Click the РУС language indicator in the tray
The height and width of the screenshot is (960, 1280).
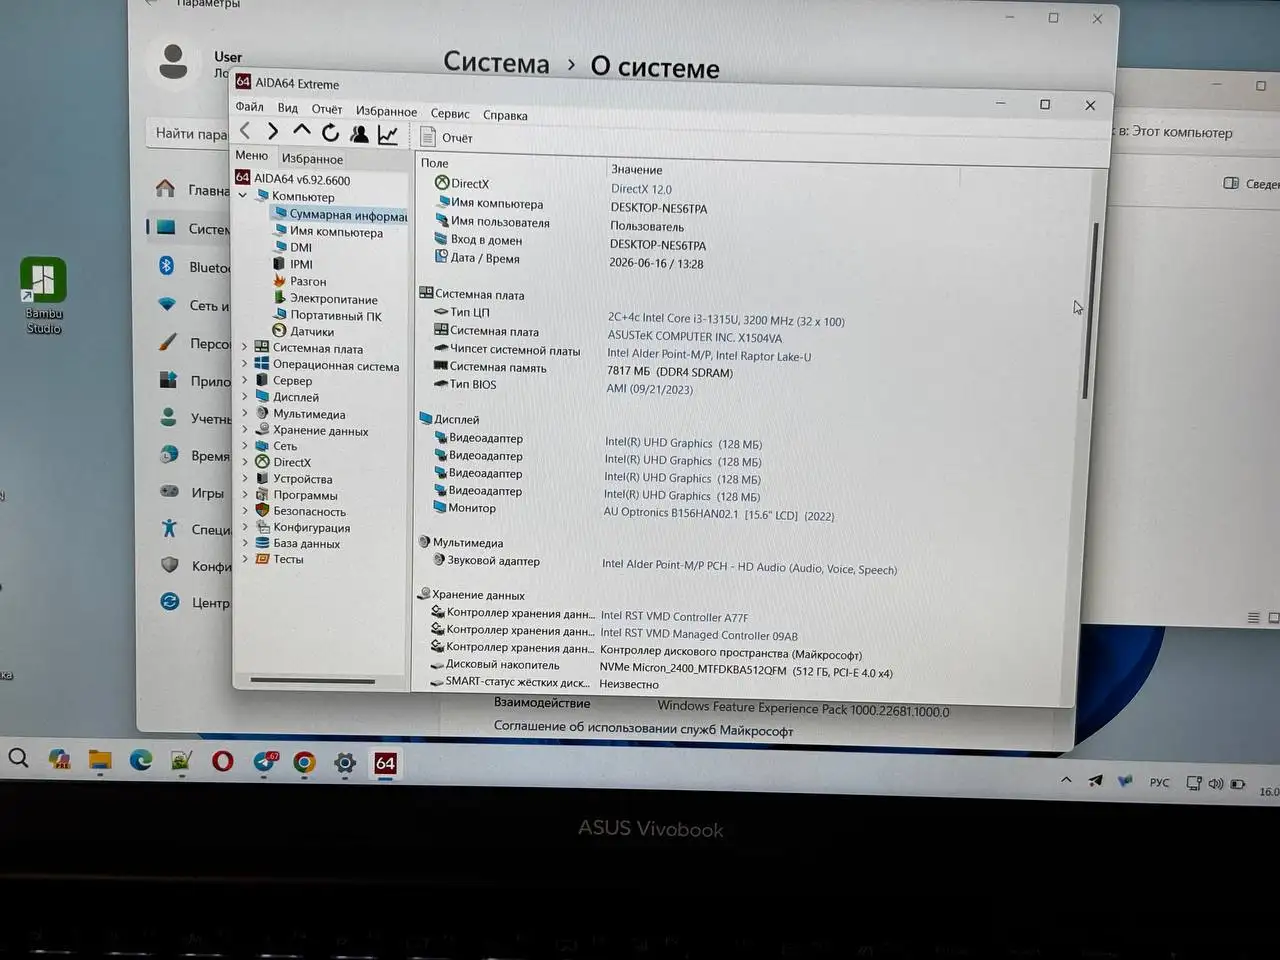(1160, 782)
